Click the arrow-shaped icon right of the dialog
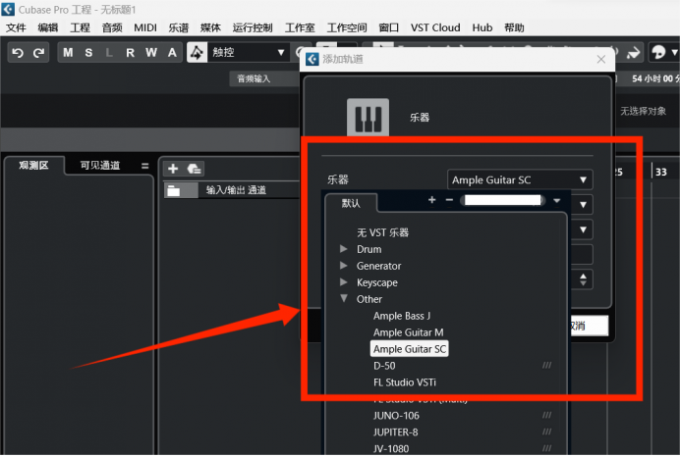Image resolution: width=680 pixels, height=456 pixels. [634, 53]
